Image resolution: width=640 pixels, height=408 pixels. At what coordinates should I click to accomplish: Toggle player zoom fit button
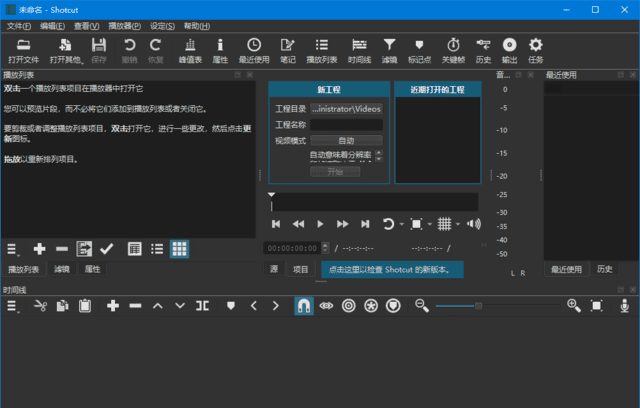tap(416, 224)
